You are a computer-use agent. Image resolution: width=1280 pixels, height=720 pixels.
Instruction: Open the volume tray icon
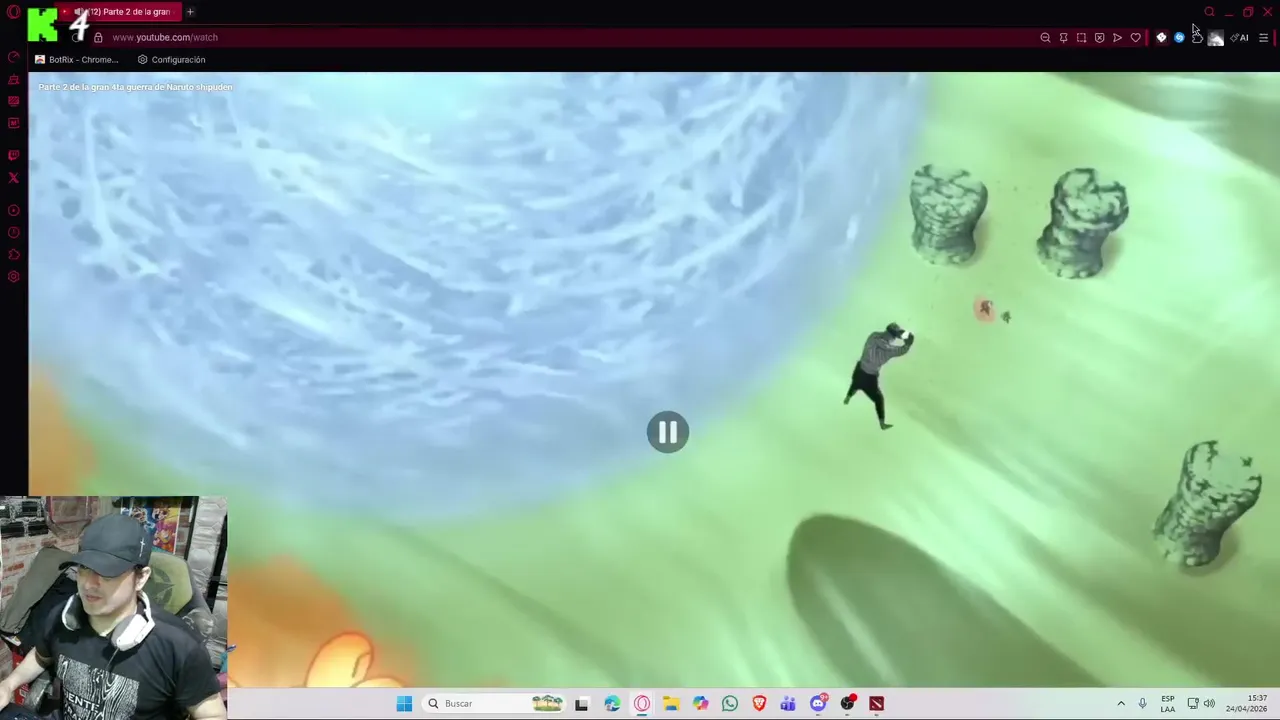click(1209, 704)
